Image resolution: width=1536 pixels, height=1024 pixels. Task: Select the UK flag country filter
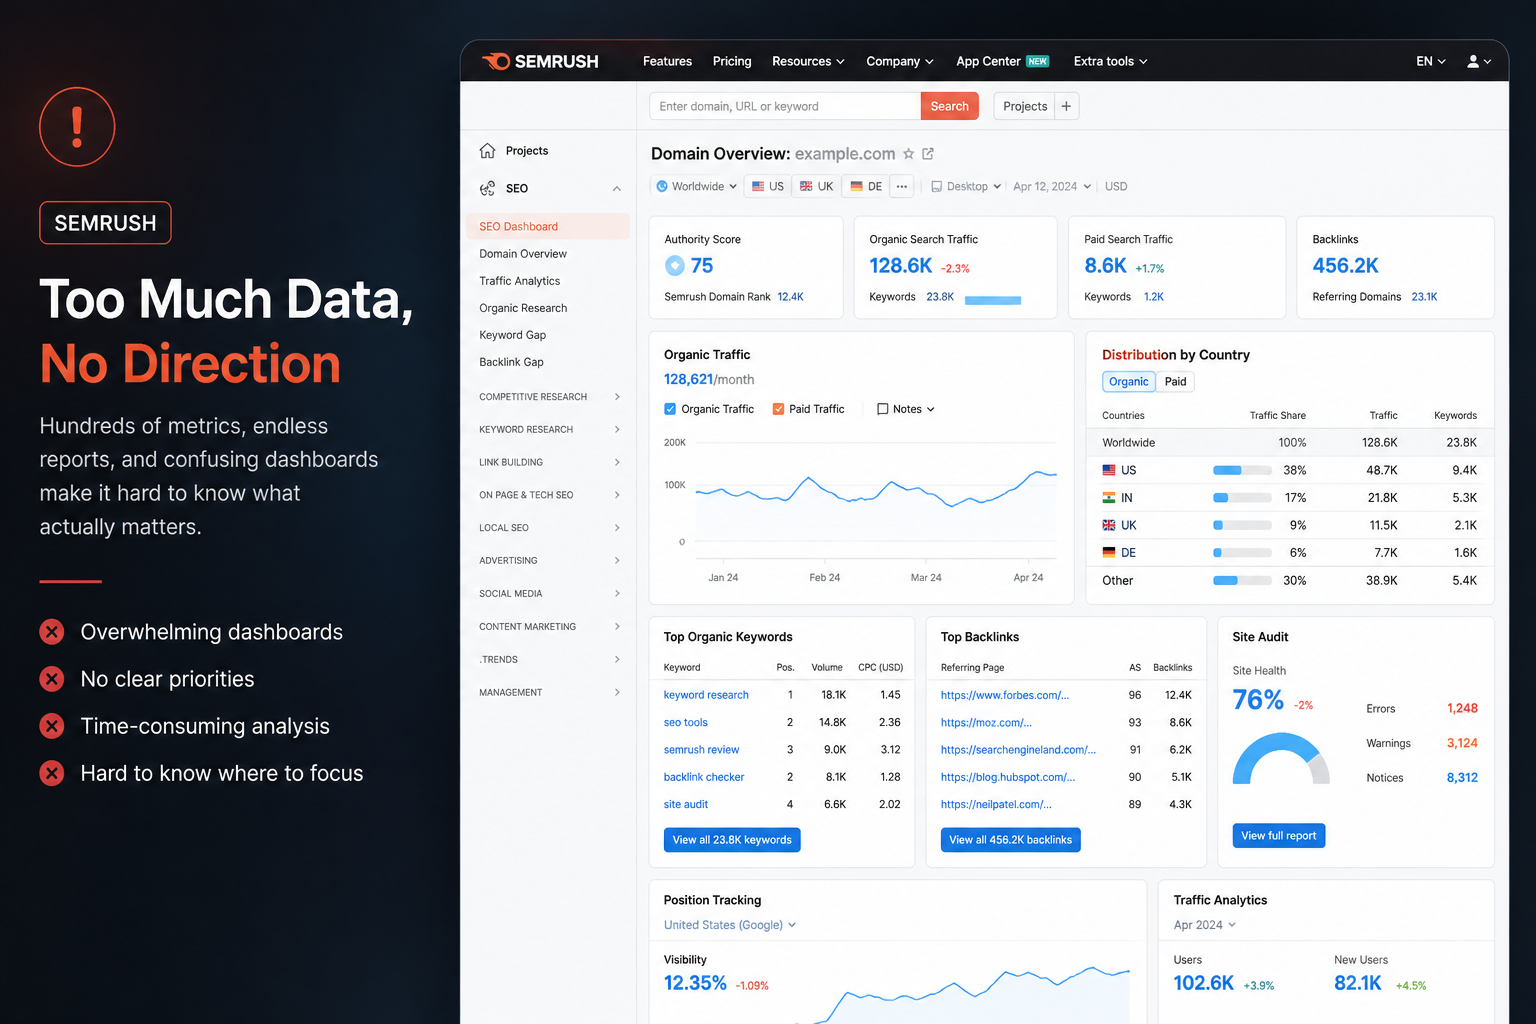point(816,186)
